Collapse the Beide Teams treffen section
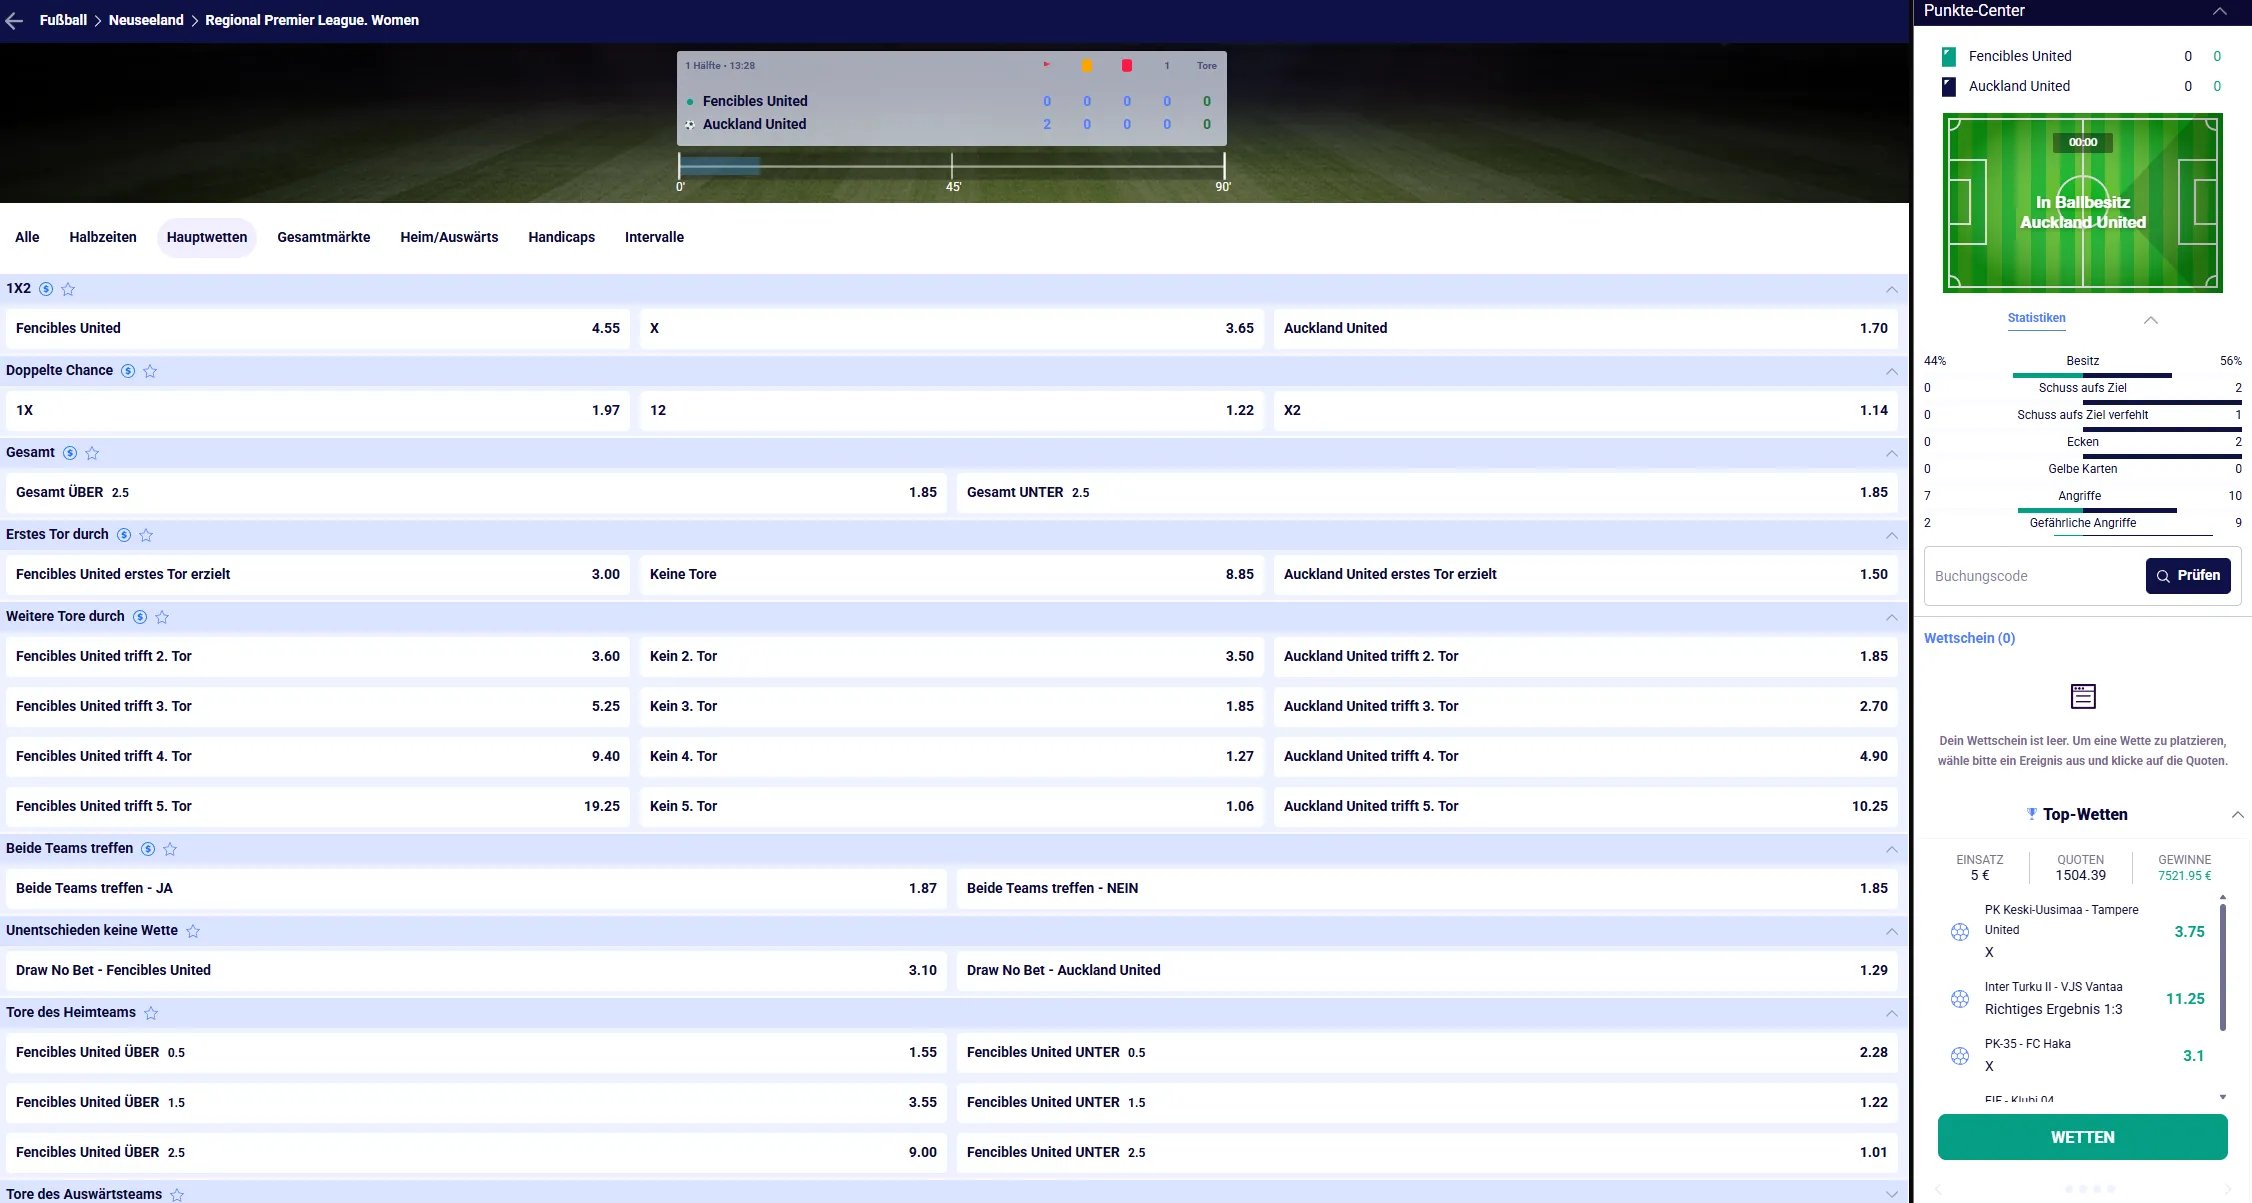2252x1203 pixels. point(1891,849)
